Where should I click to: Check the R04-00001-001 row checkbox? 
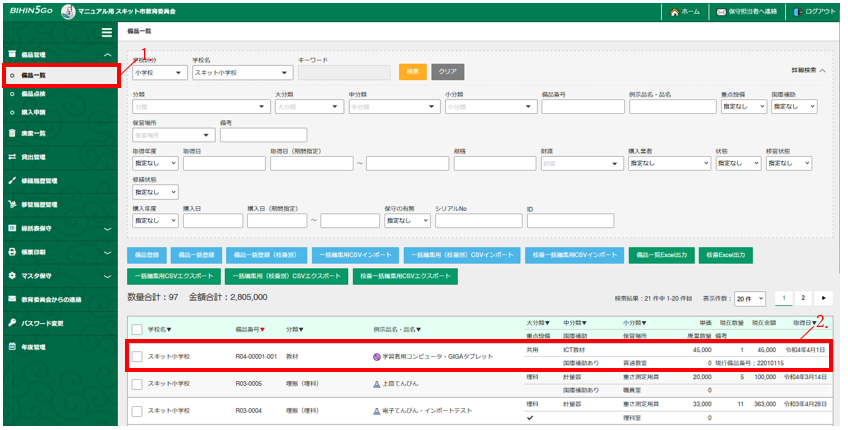pyautogui.click(x=137, y=356)
